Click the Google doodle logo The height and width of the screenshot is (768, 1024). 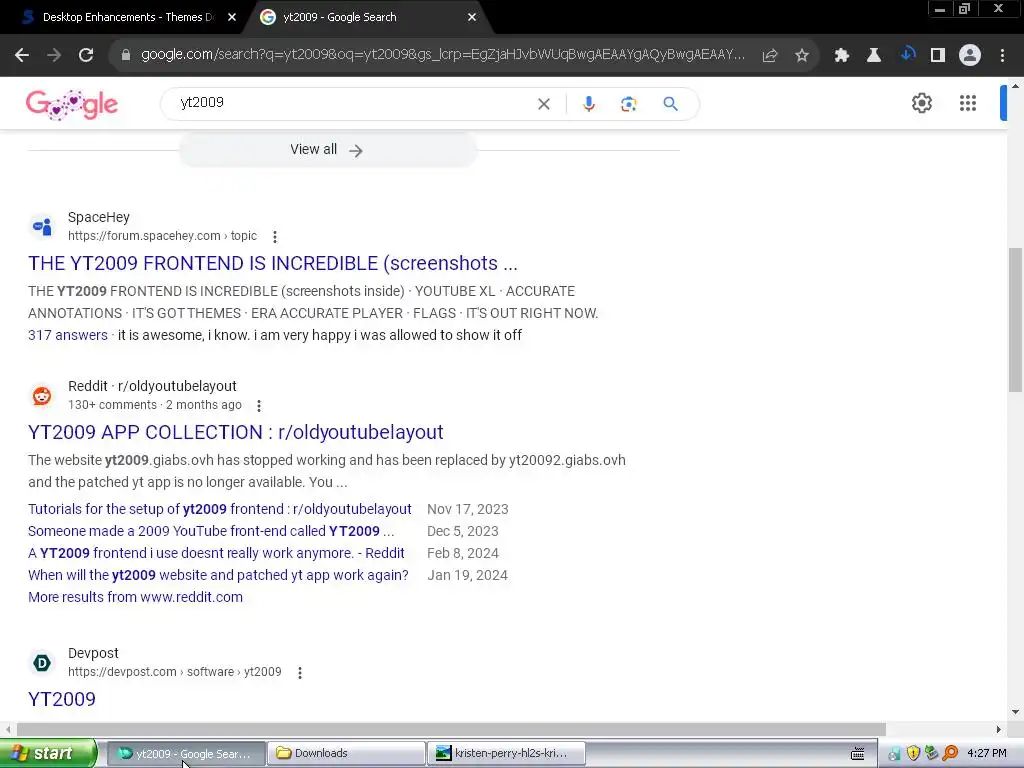click(72, 104)
